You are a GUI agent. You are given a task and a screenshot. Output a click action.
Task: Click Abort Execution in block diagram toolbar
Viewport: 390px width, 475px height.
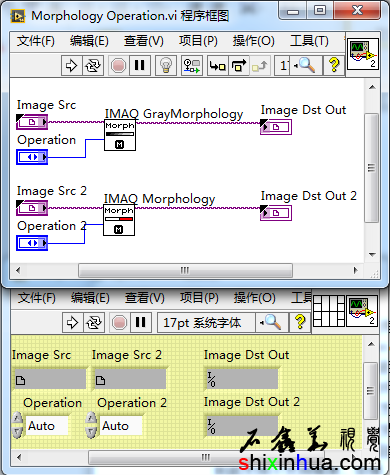coord(119,65)
